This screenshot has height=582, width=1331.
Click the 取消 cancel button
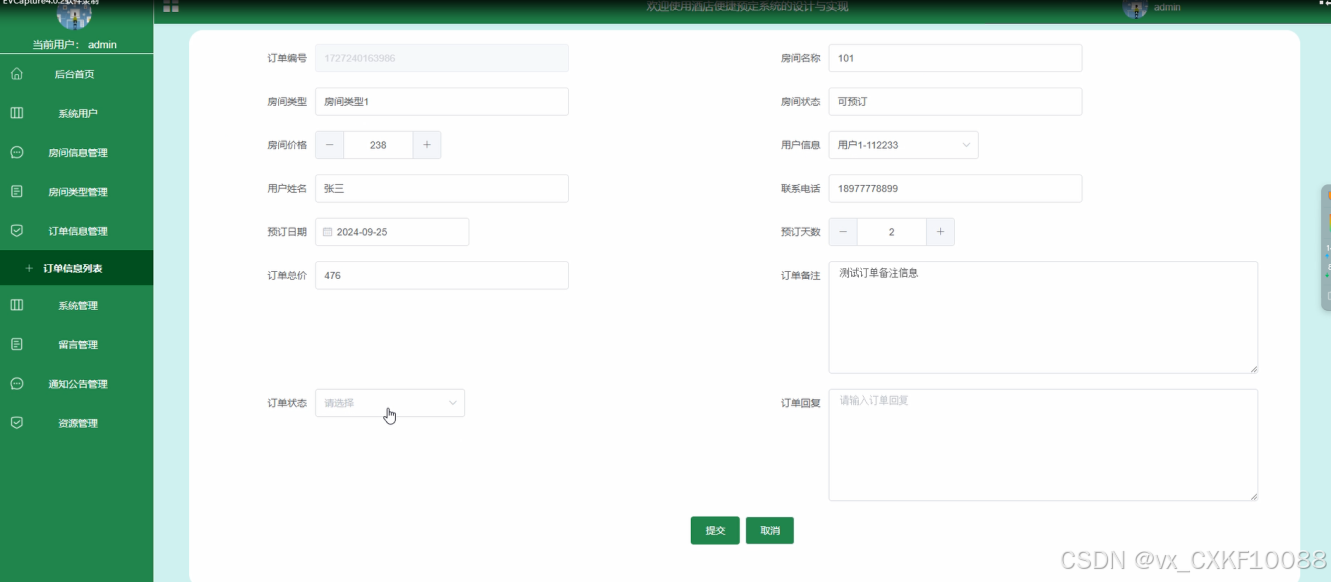click(x=770, y=530)
